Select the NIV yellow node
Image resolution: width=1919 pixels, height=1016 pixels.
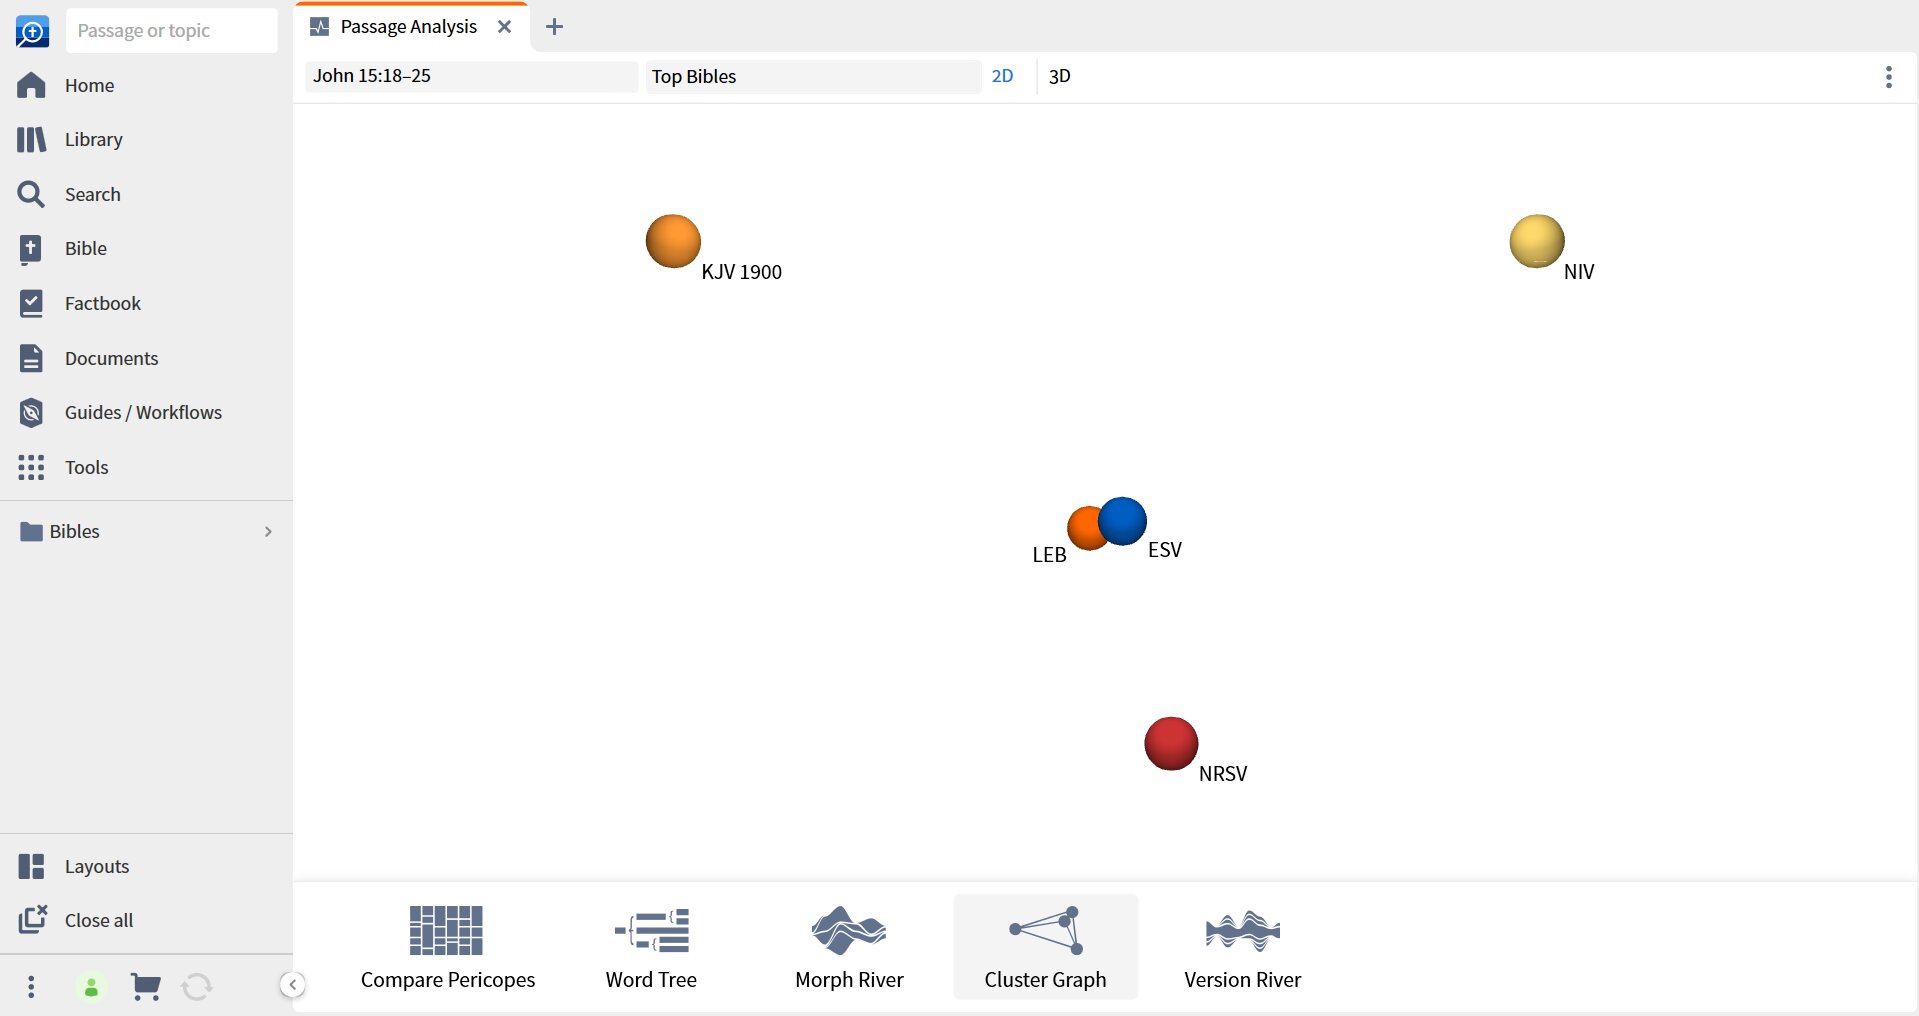click(1537, 241)
